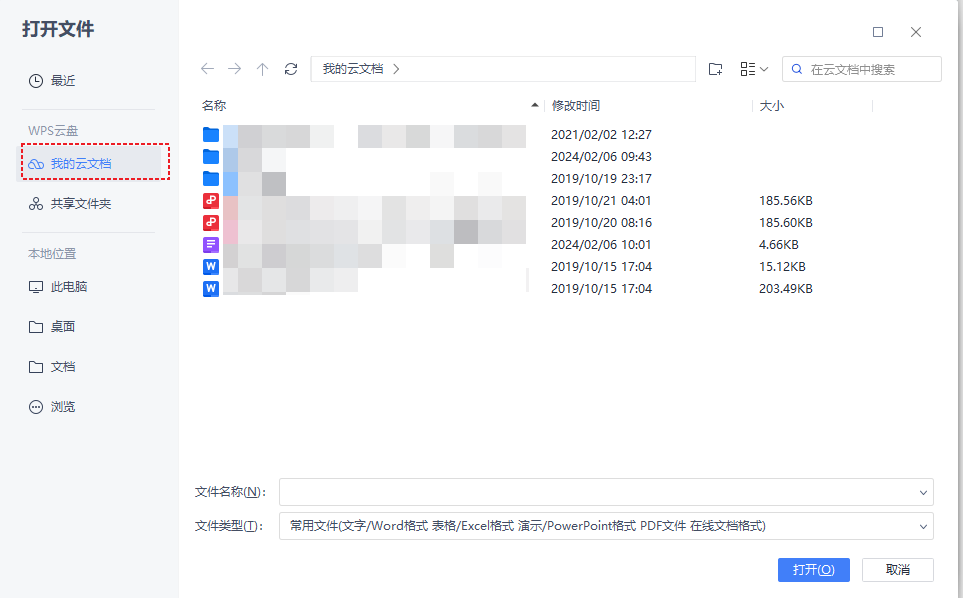
Task: Click the 浏览 browse option
Action: [x=63, y=407]
